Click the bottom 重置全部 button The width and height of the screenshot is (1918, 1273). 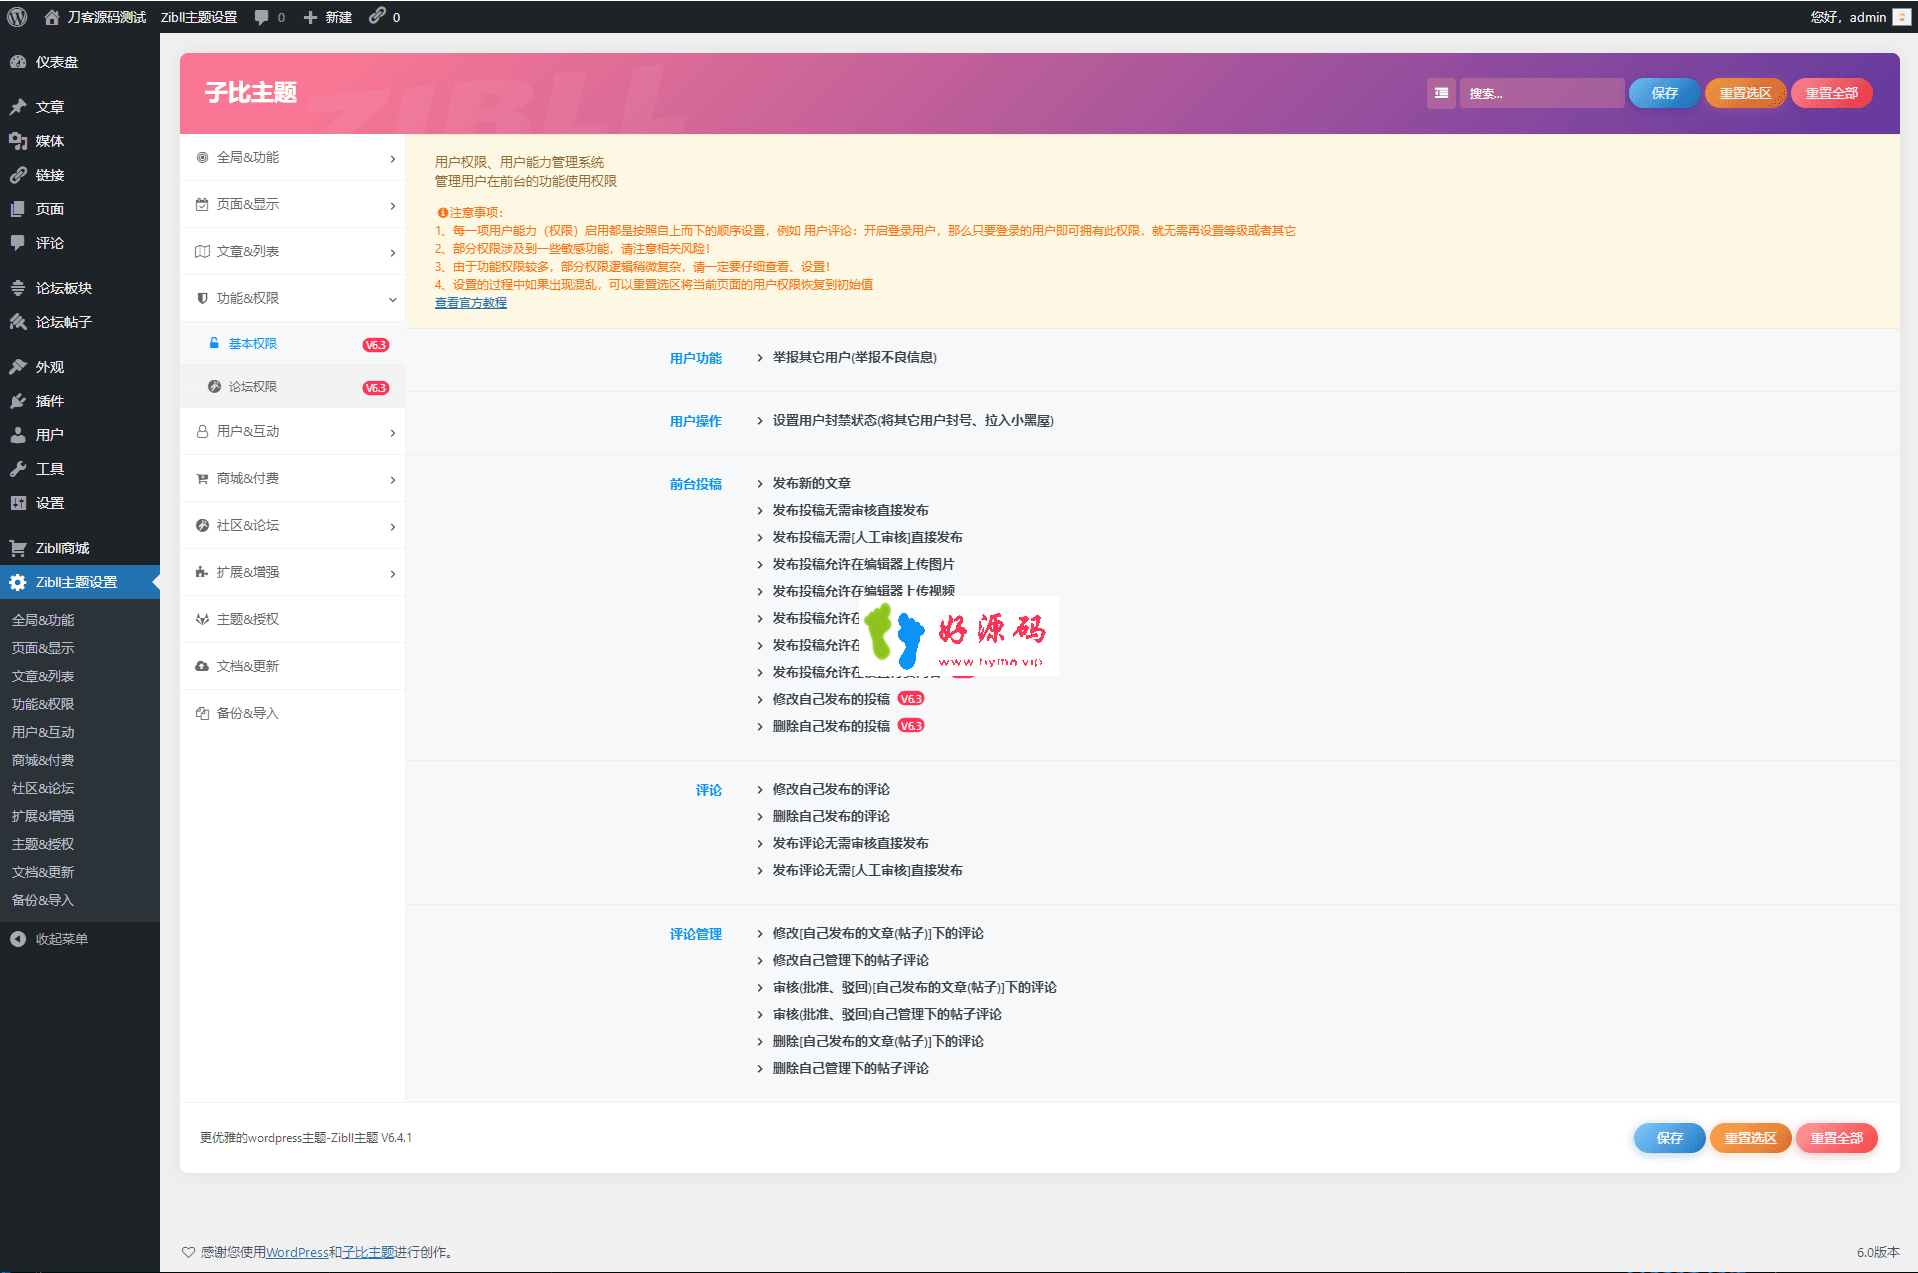point(1836,1138)
